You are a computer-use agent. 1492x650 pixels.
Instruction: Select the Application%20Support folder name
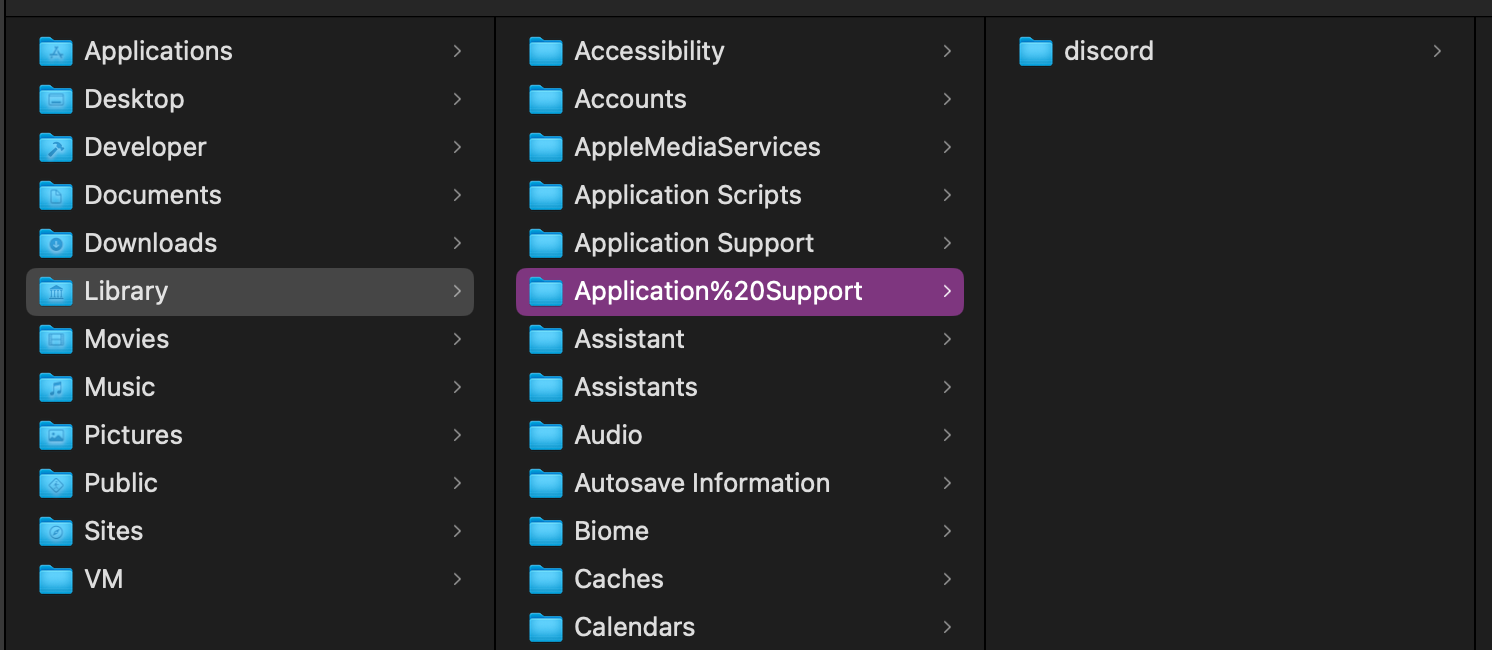(718, 291)
